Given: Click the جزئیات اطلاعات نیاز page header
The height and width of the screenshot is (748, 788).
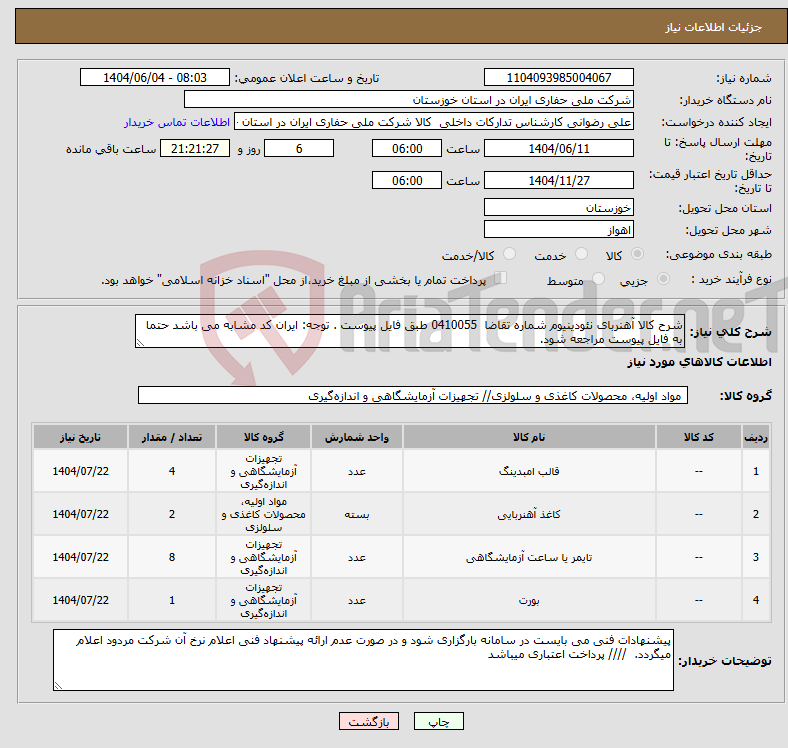Looking at the screenshot, I should click(714, 27).
